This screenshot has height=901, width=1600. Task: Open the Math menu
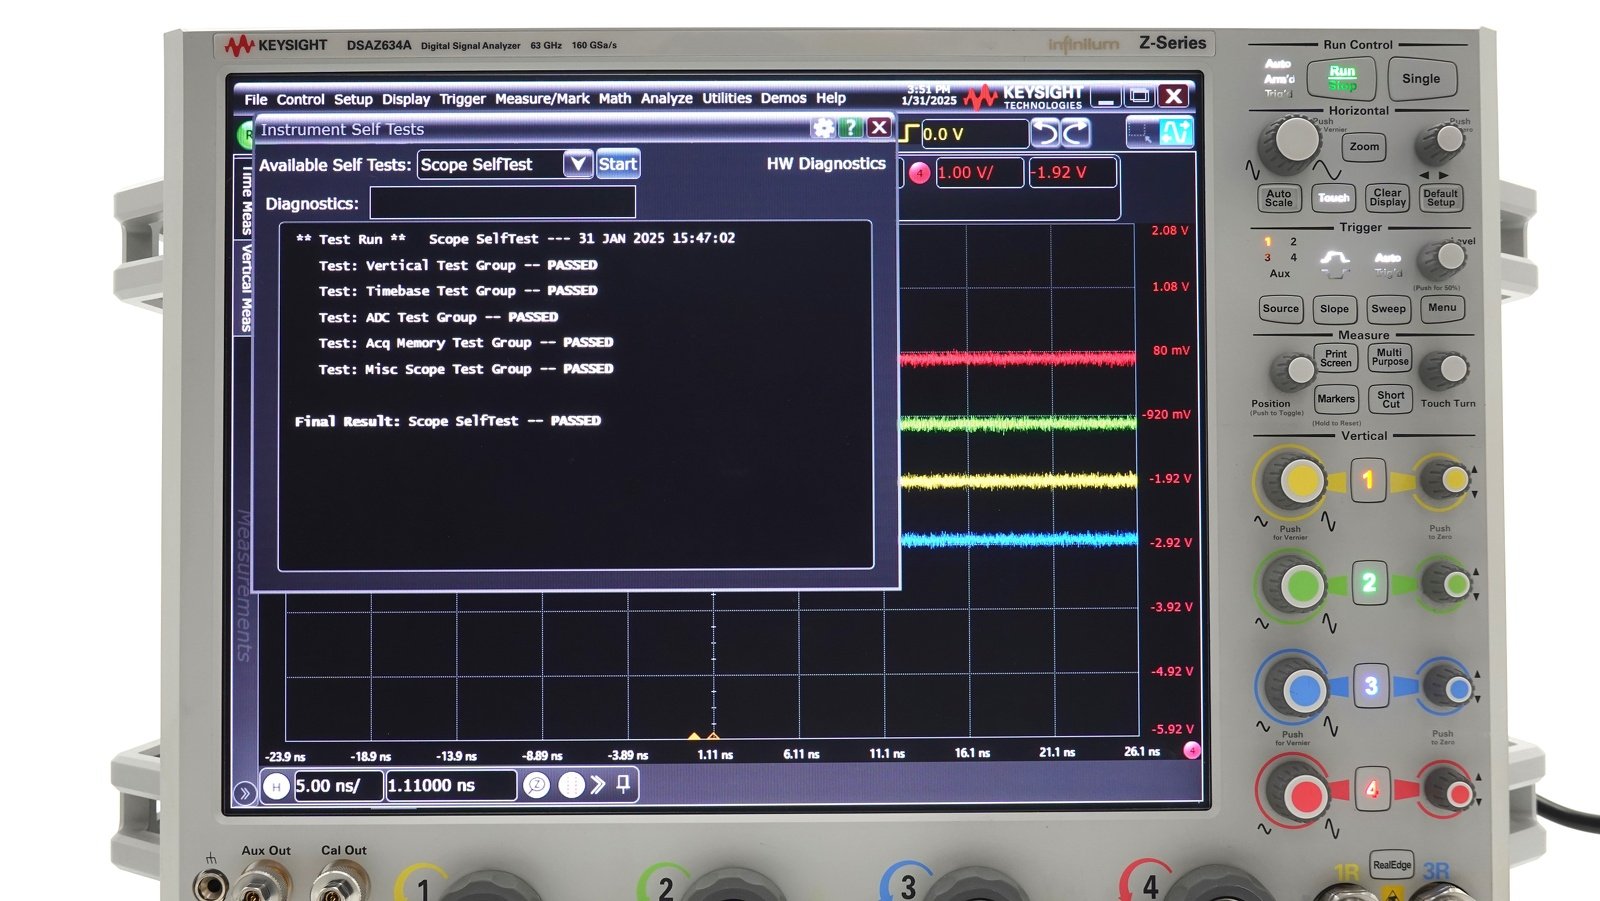tap(615, 98)
